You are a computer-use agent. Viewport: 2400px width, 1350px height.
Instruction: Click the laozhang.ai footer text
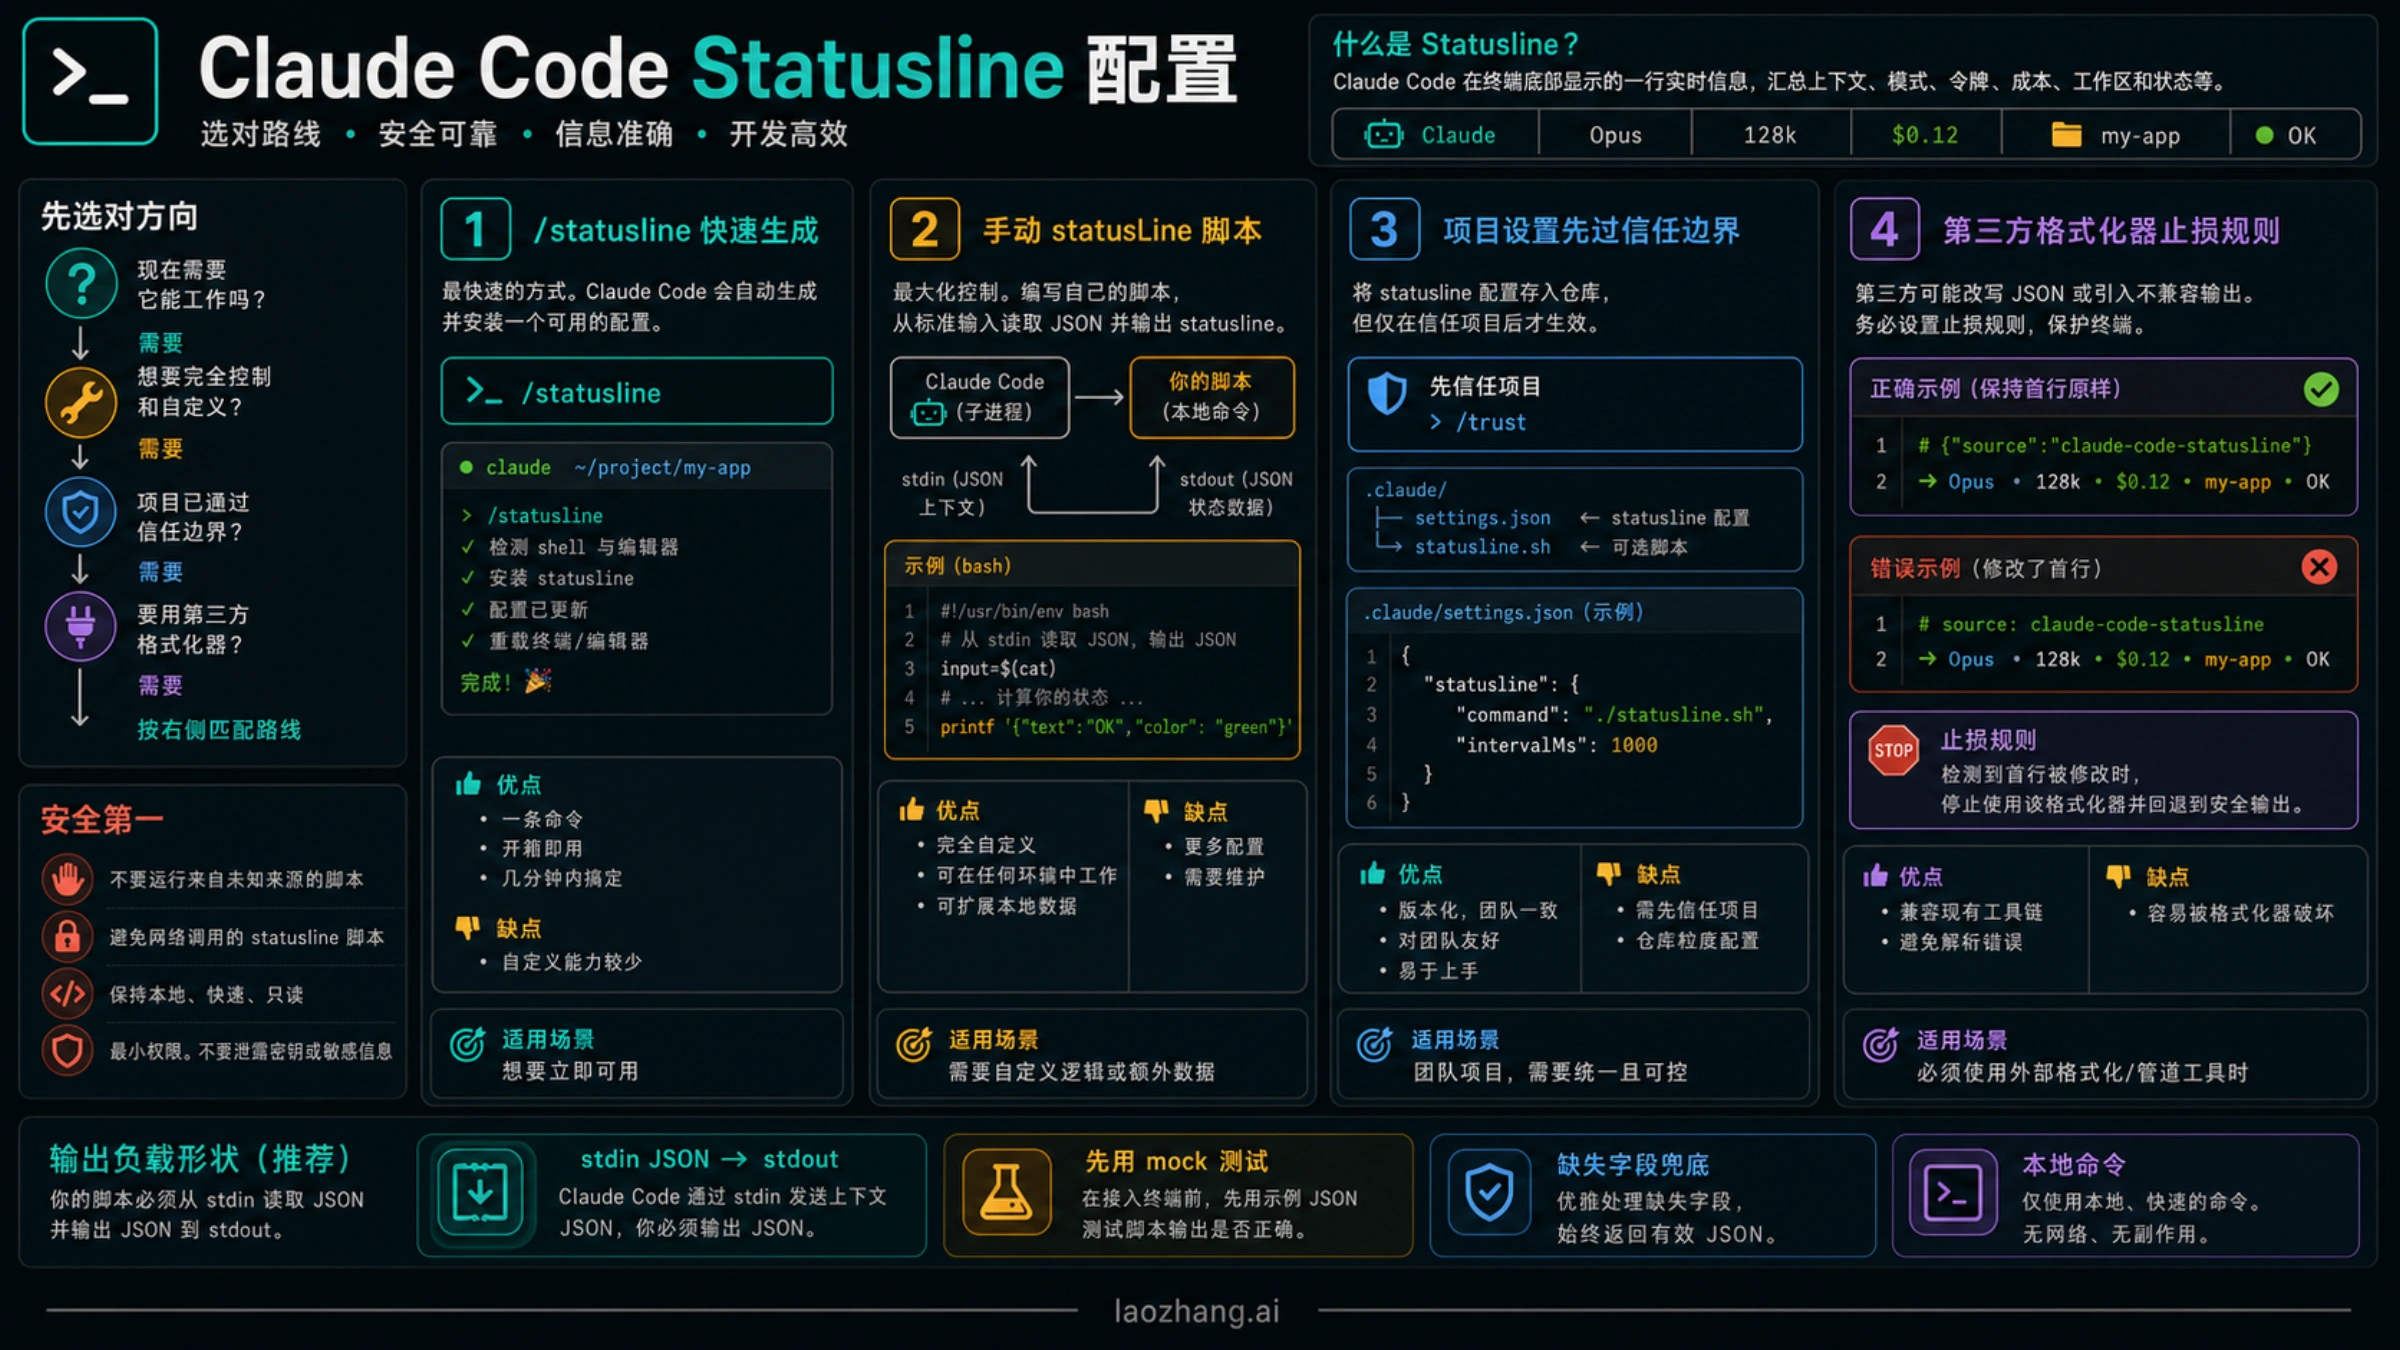pyautogui.click(x=1197, y=1311)
